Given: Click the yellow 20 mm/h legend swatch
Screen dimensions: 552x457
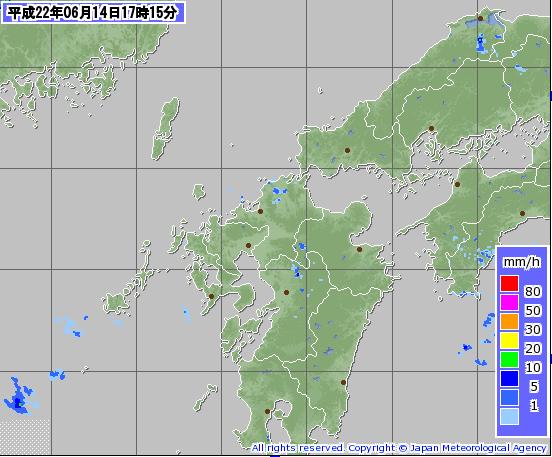Looking at the screenshot, I should click(x=509, y=340).
